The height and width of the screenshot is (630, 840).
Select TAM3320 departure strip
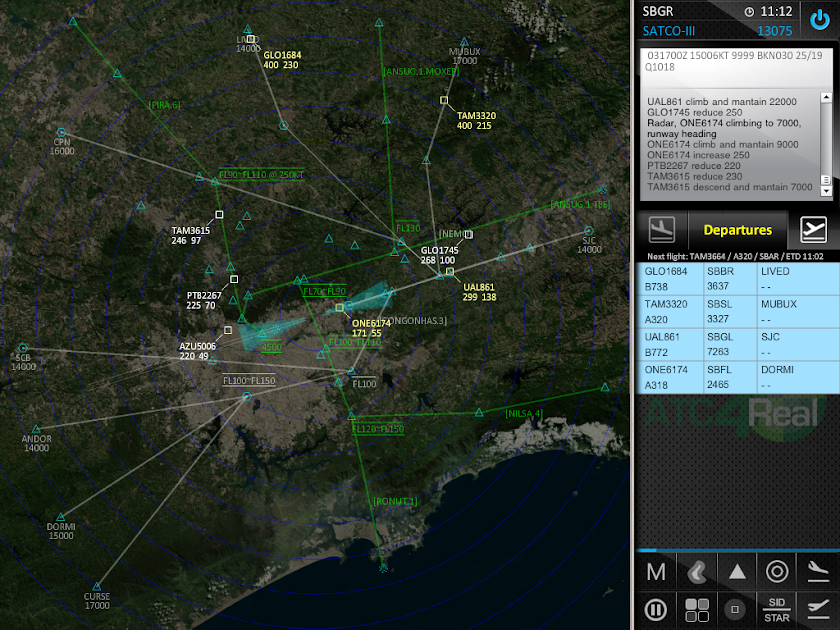pos(738,312)
